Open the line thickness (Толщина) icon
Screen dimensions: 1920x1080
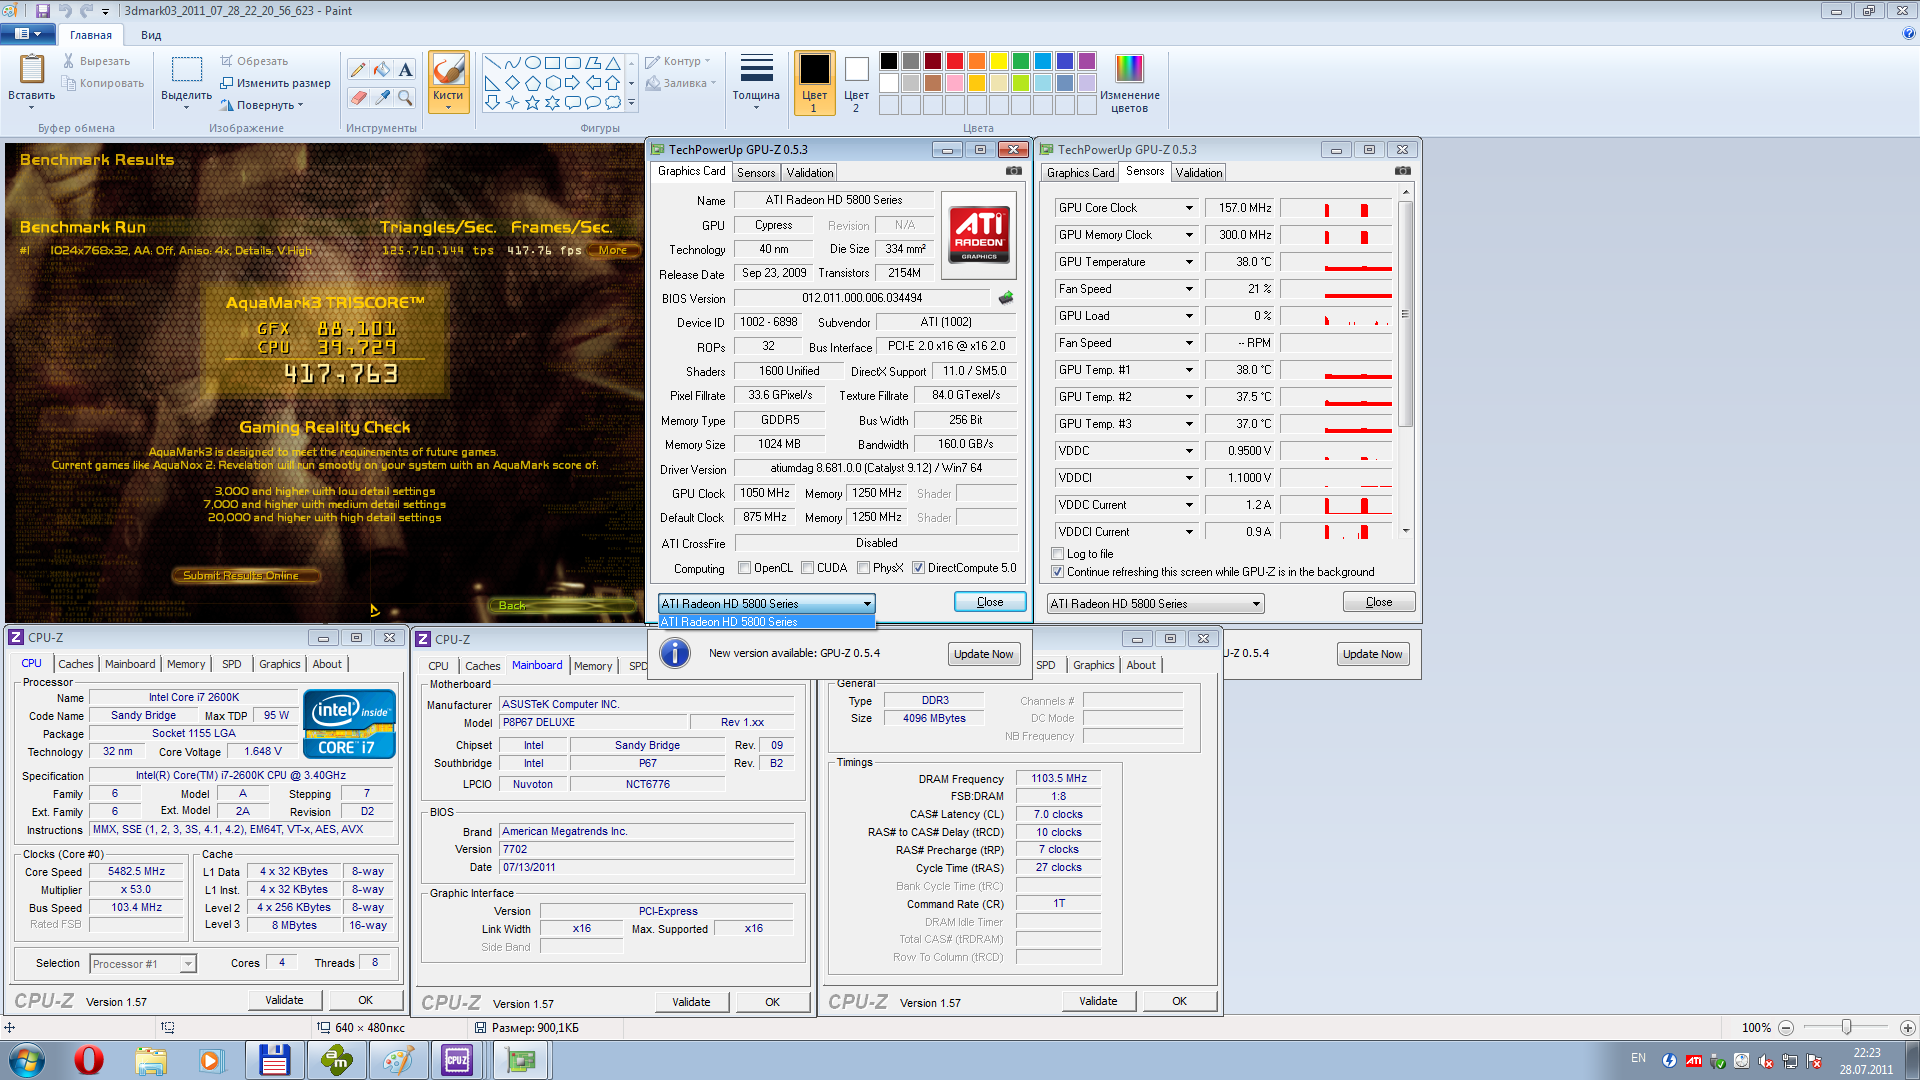756,68
